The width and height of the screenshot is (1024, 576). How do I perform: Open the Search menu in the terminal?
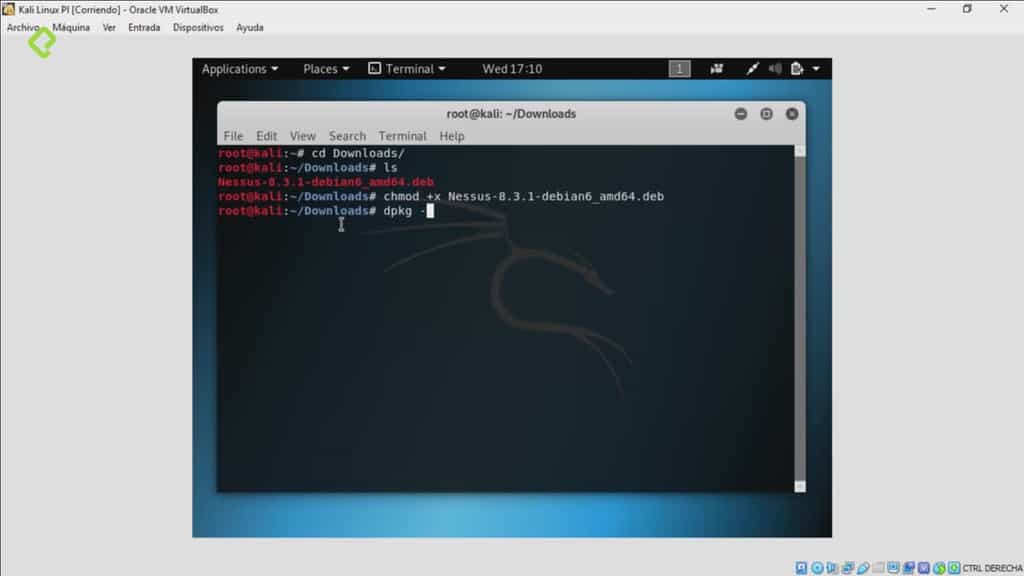347,135
